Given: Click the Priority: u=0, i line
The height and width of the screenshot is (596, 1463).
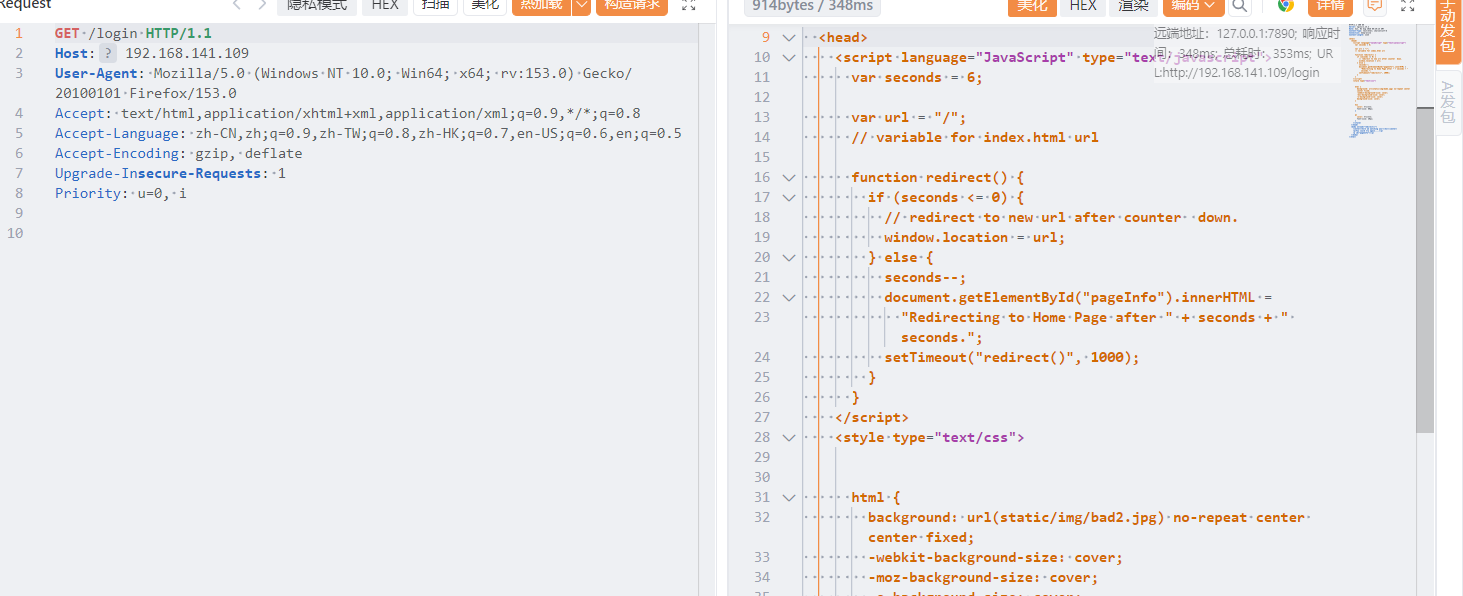Looking at the screenshot, I should coord(120,193).
